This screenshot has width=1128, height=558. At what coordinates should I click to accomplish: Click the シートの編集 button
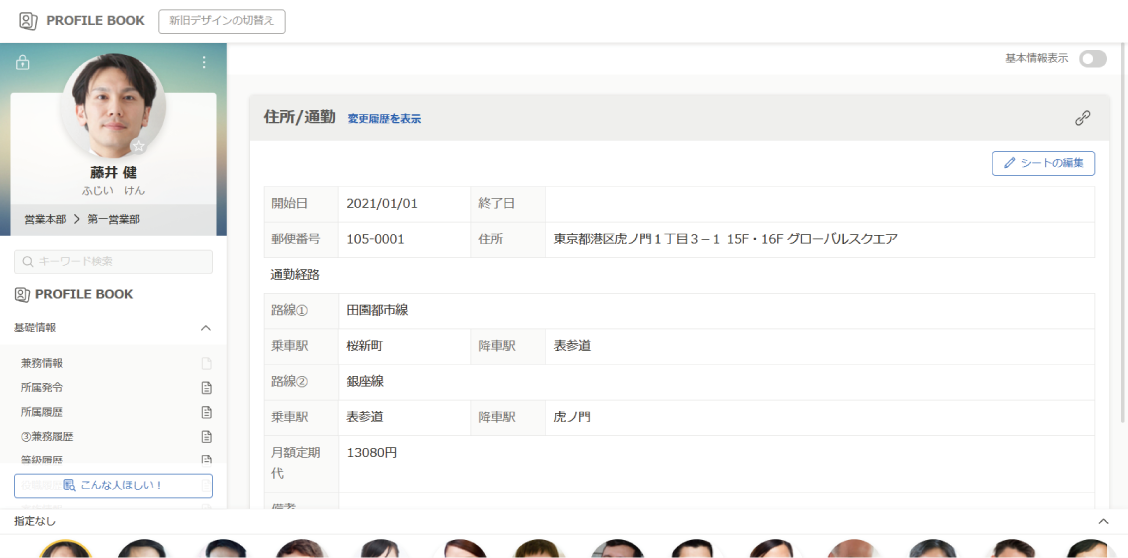coord(1043,163)
